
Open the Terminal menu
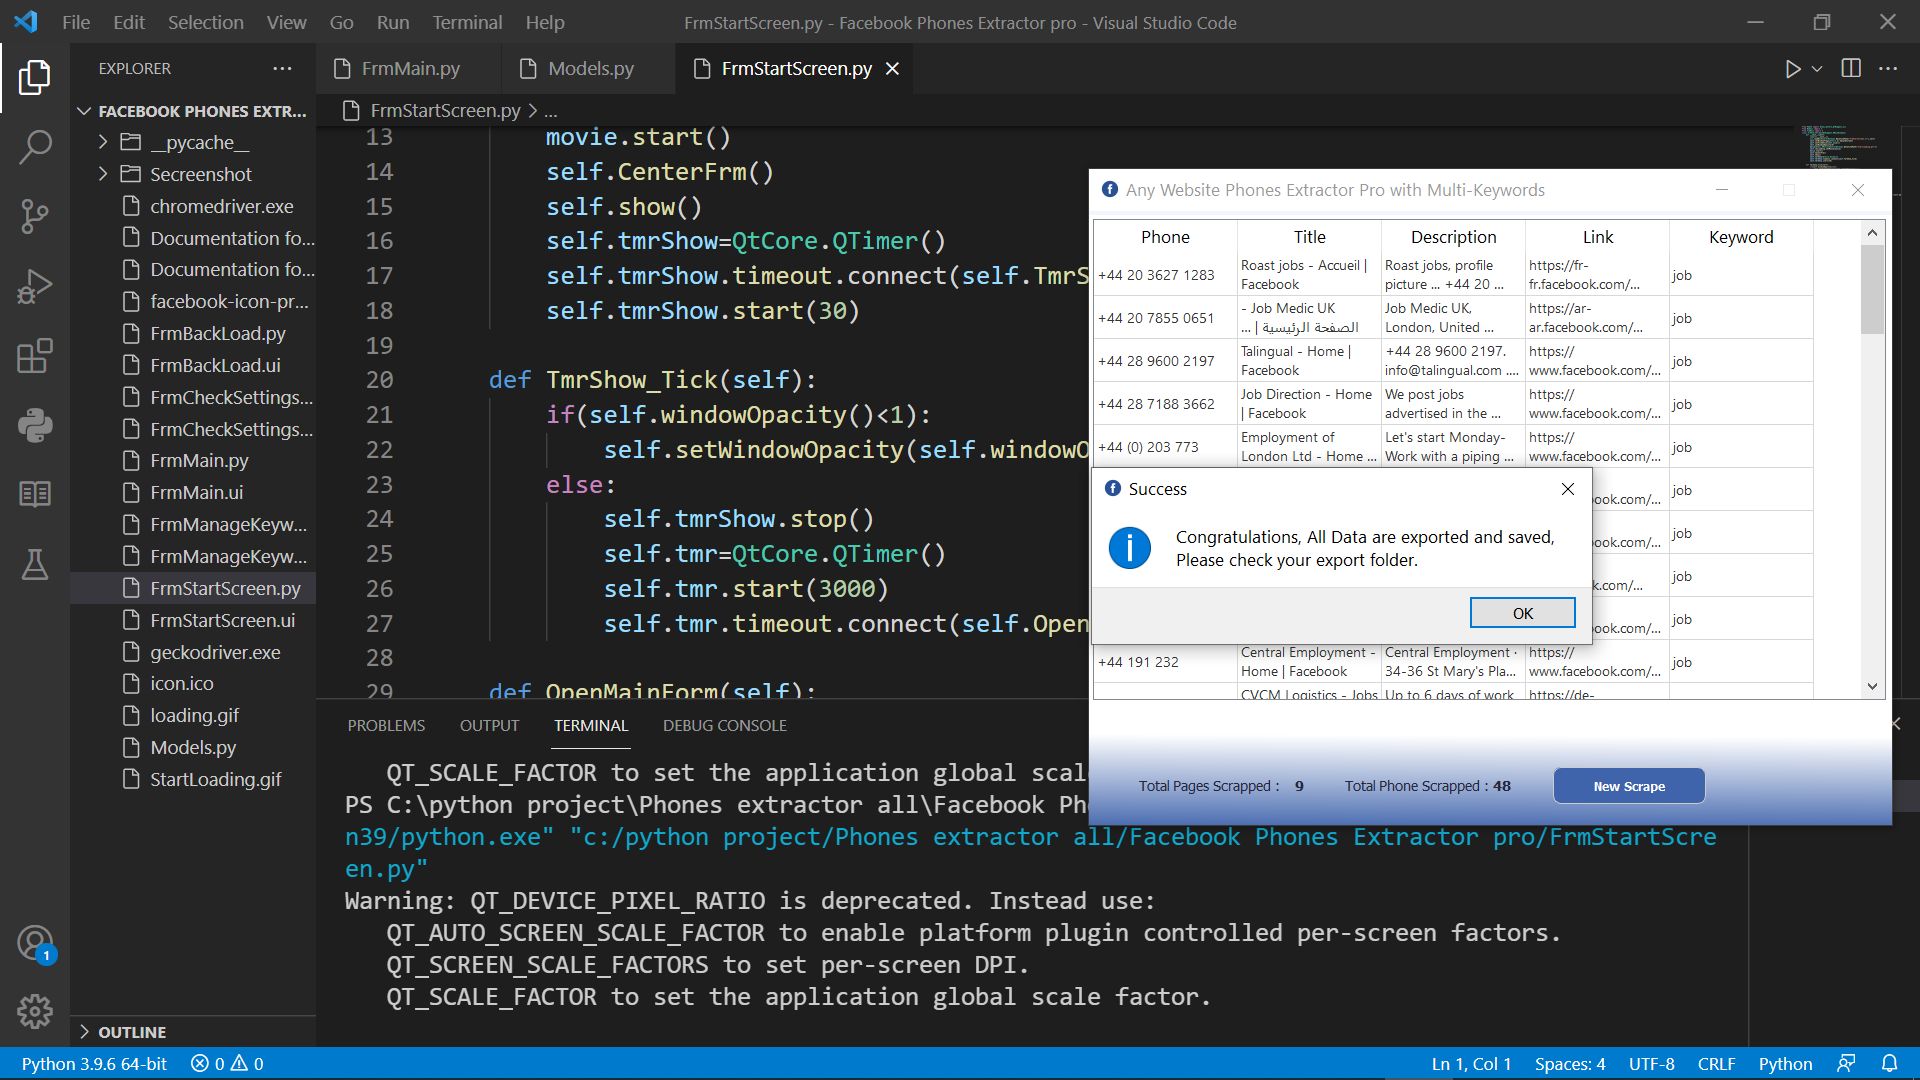467,22
